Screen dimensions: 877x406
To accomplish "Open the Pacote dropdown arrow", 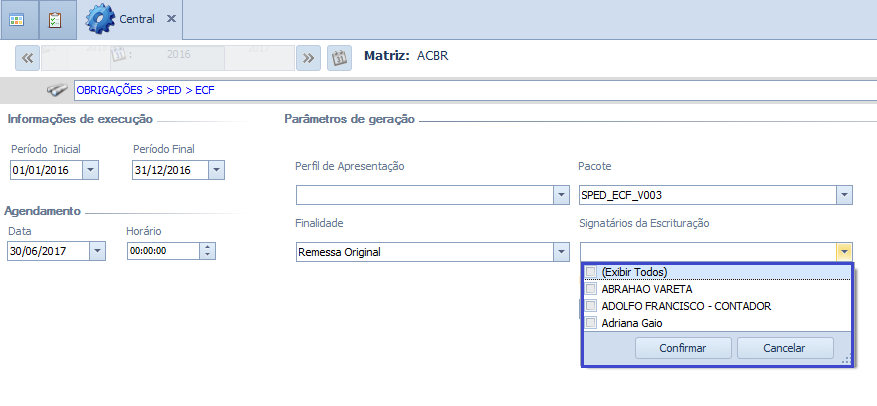I will [x=844, y=194].
